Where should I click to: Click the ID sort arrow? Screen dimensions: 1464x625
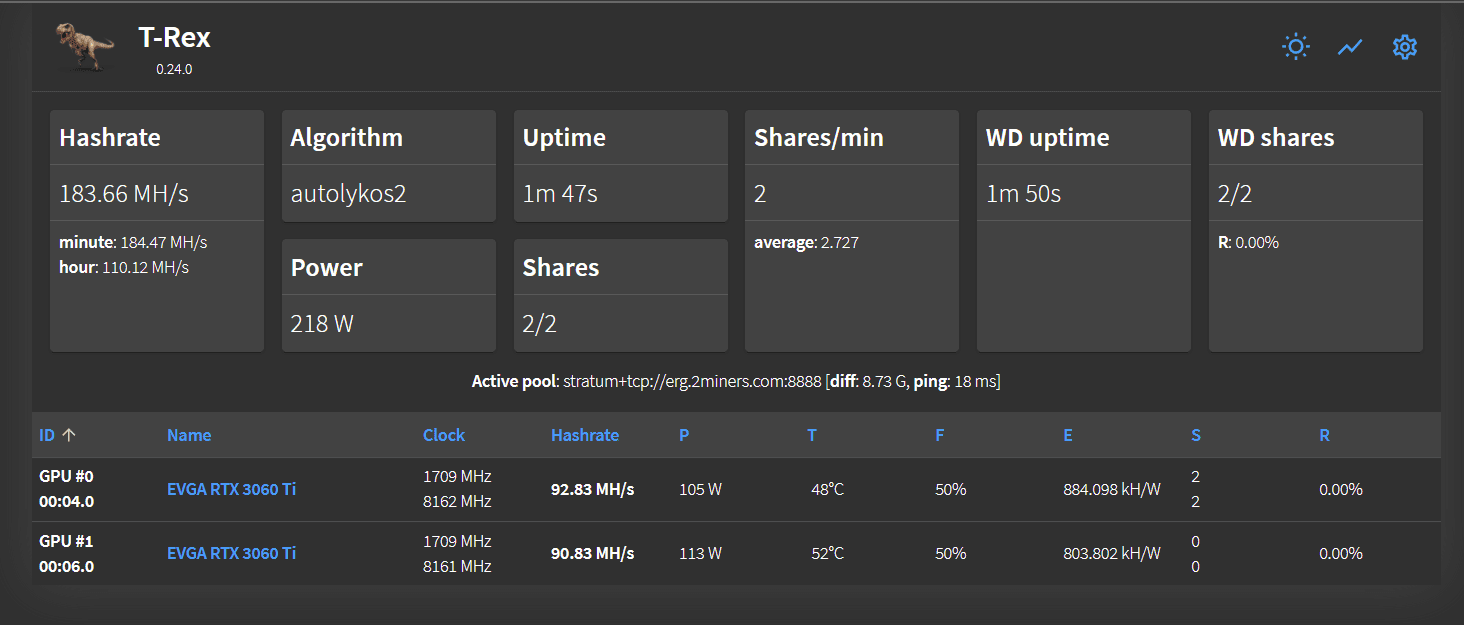tap(68, 435)
